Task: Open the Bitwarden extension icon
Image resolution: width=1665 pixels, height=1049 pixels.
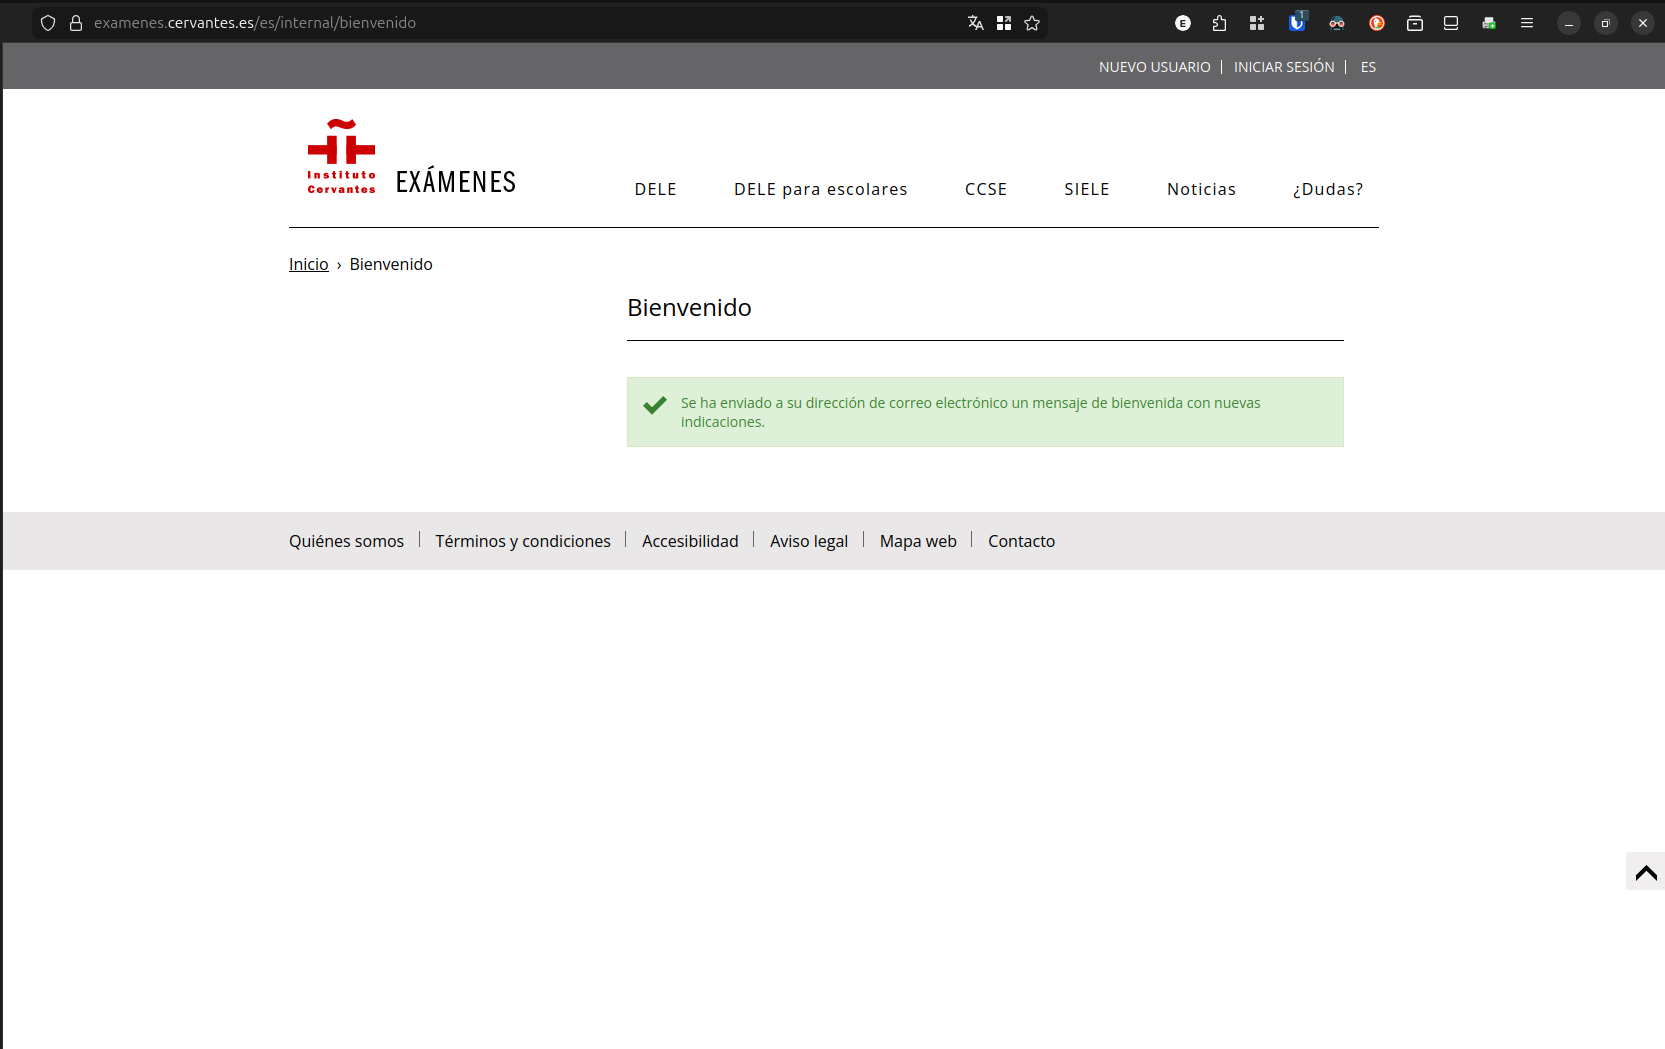Action: pyautogui.click(x=1297, y=23)
